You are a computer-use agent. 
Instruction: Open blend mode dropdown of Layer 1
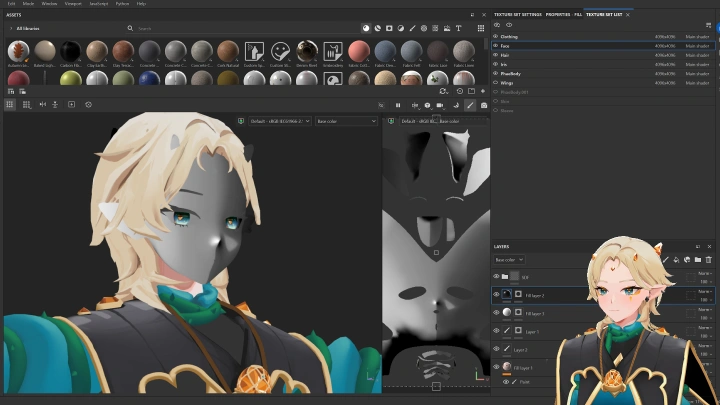[704, 327]
